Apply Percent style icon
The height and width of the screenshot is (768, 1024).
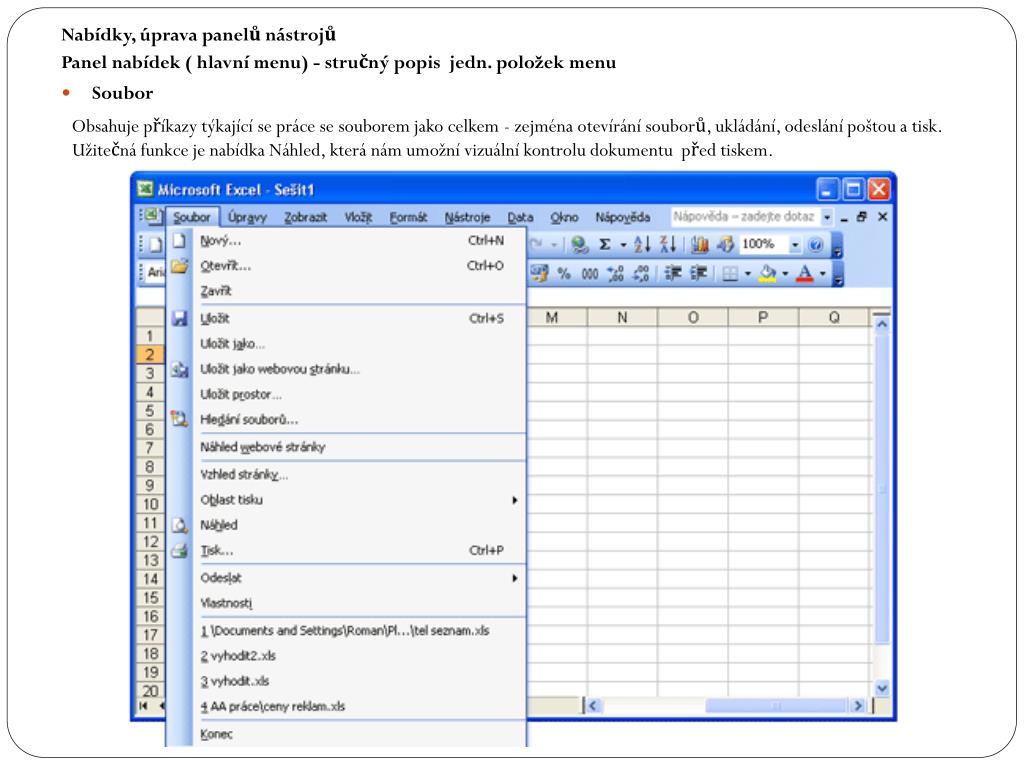pyautogui.click(x=564, y=274)
